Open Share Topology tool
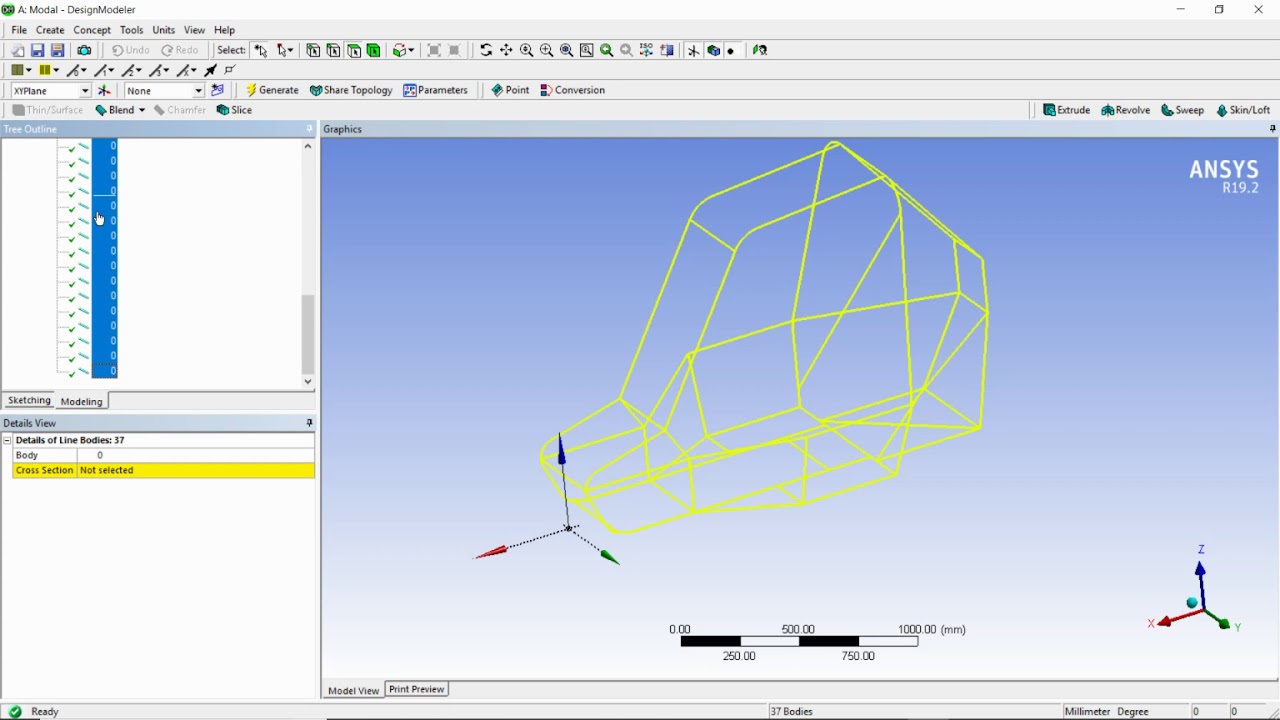Screen dimensions: 1280x720 (351, 90)
